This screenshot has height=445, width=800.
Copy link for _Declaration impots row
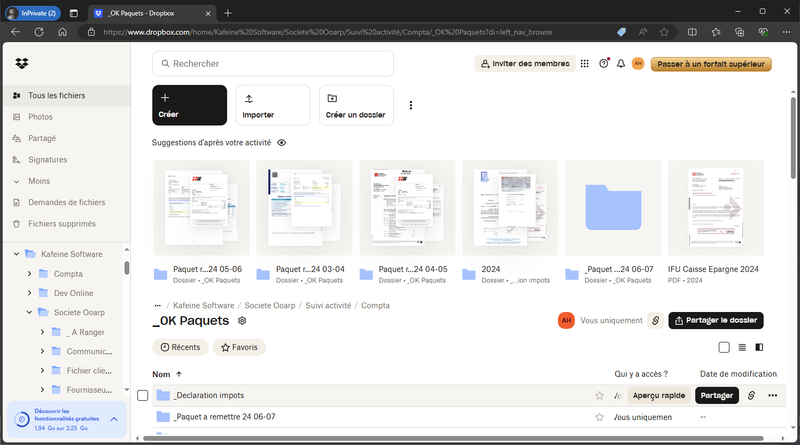751,395
